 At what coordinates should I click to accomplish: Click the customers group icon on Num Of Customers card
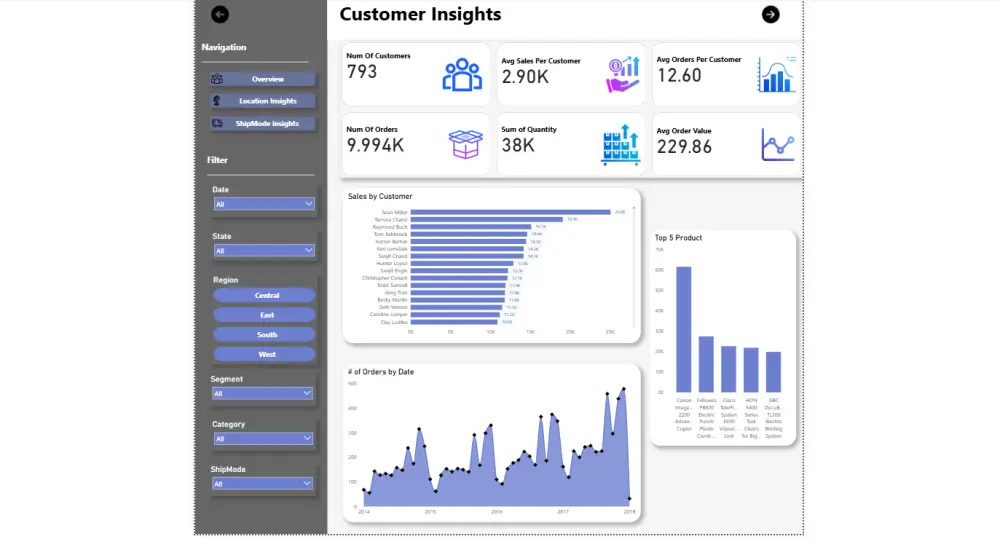pos(462,75)
